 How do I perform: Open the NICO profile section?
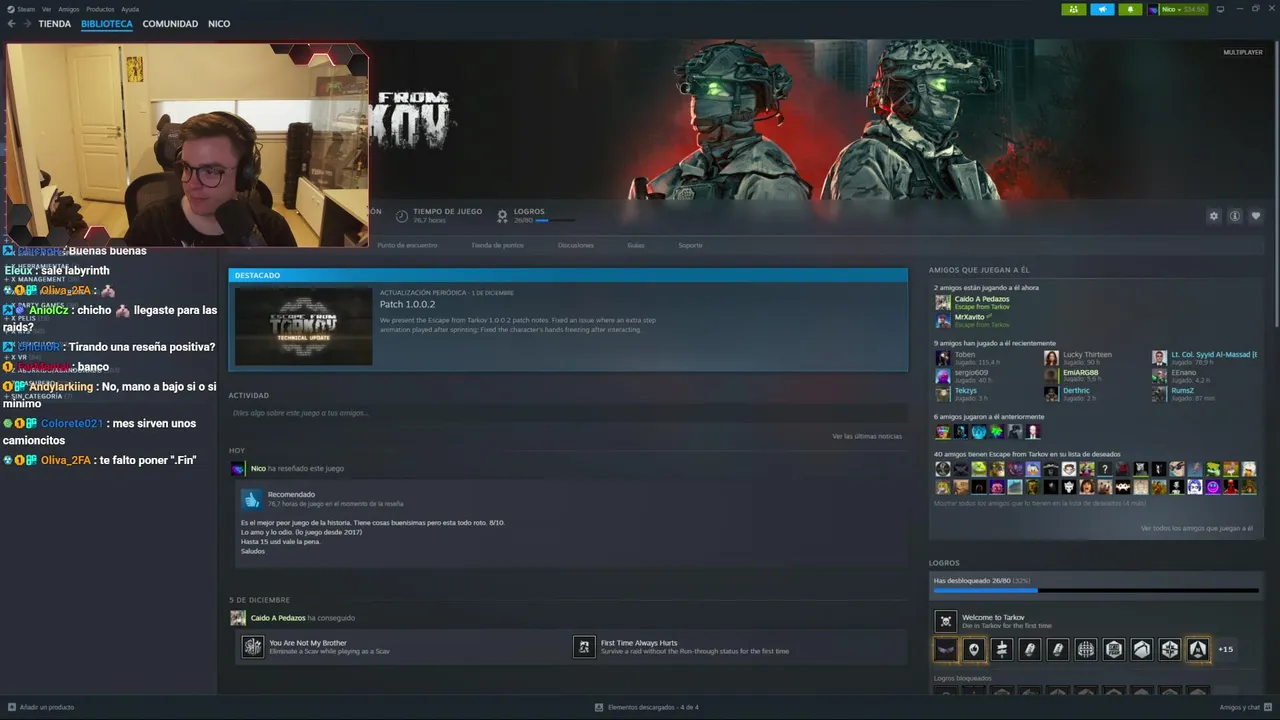pyautogui.click(x=219, y=24)
